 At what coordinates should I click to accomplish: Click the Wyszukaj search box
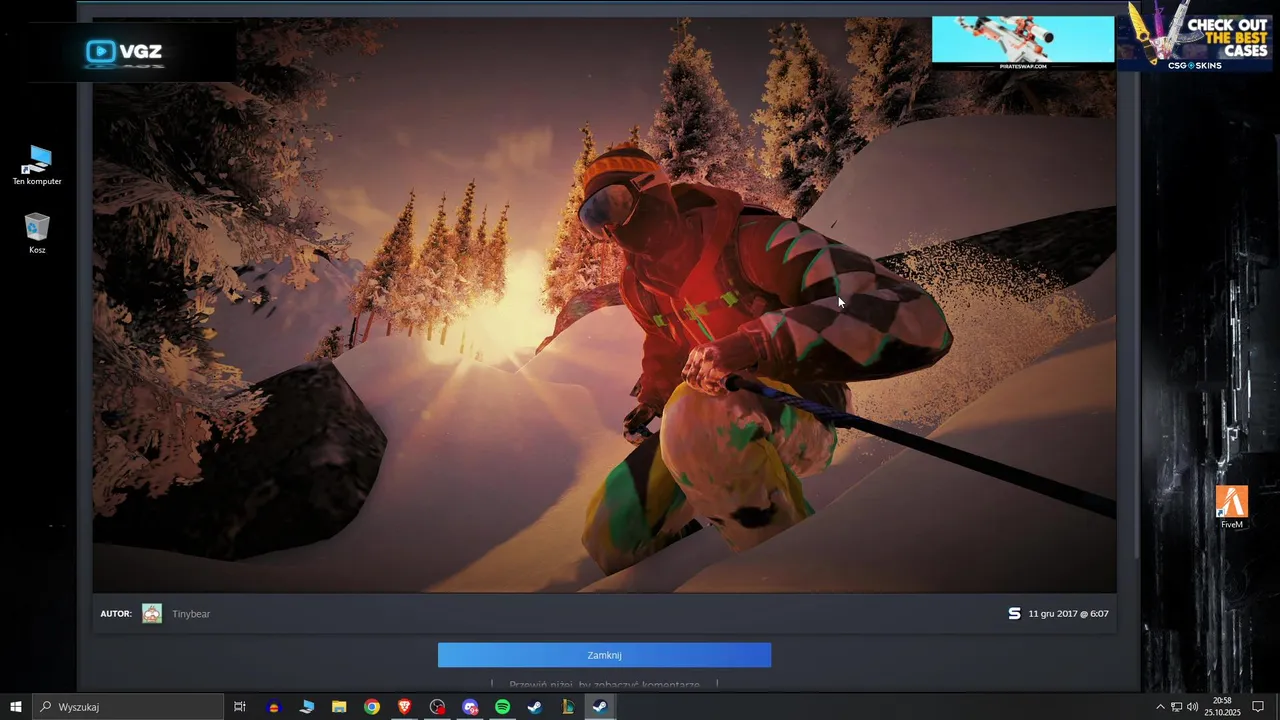coord(128,707)
